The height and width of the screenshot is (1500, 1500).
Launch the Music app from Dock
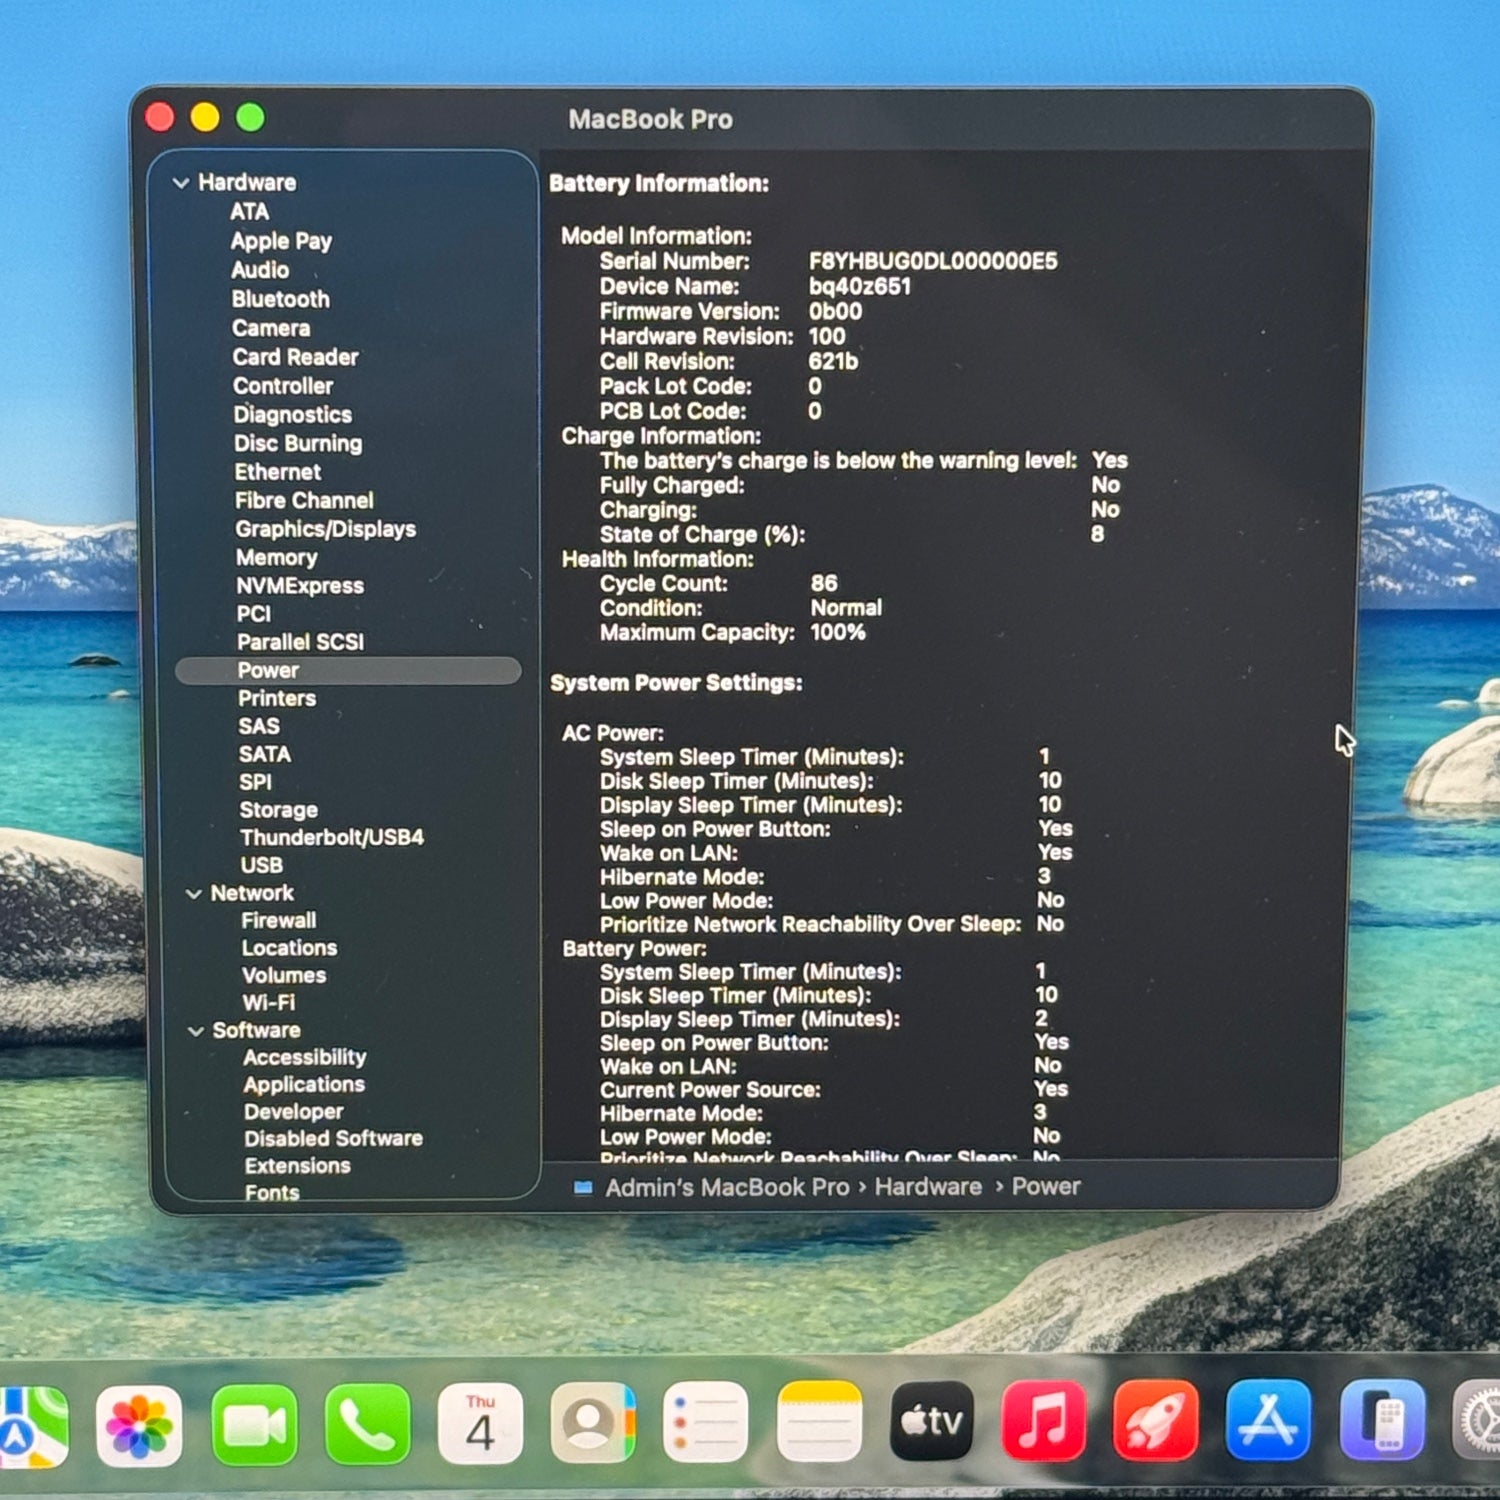click(1044, 1422)
